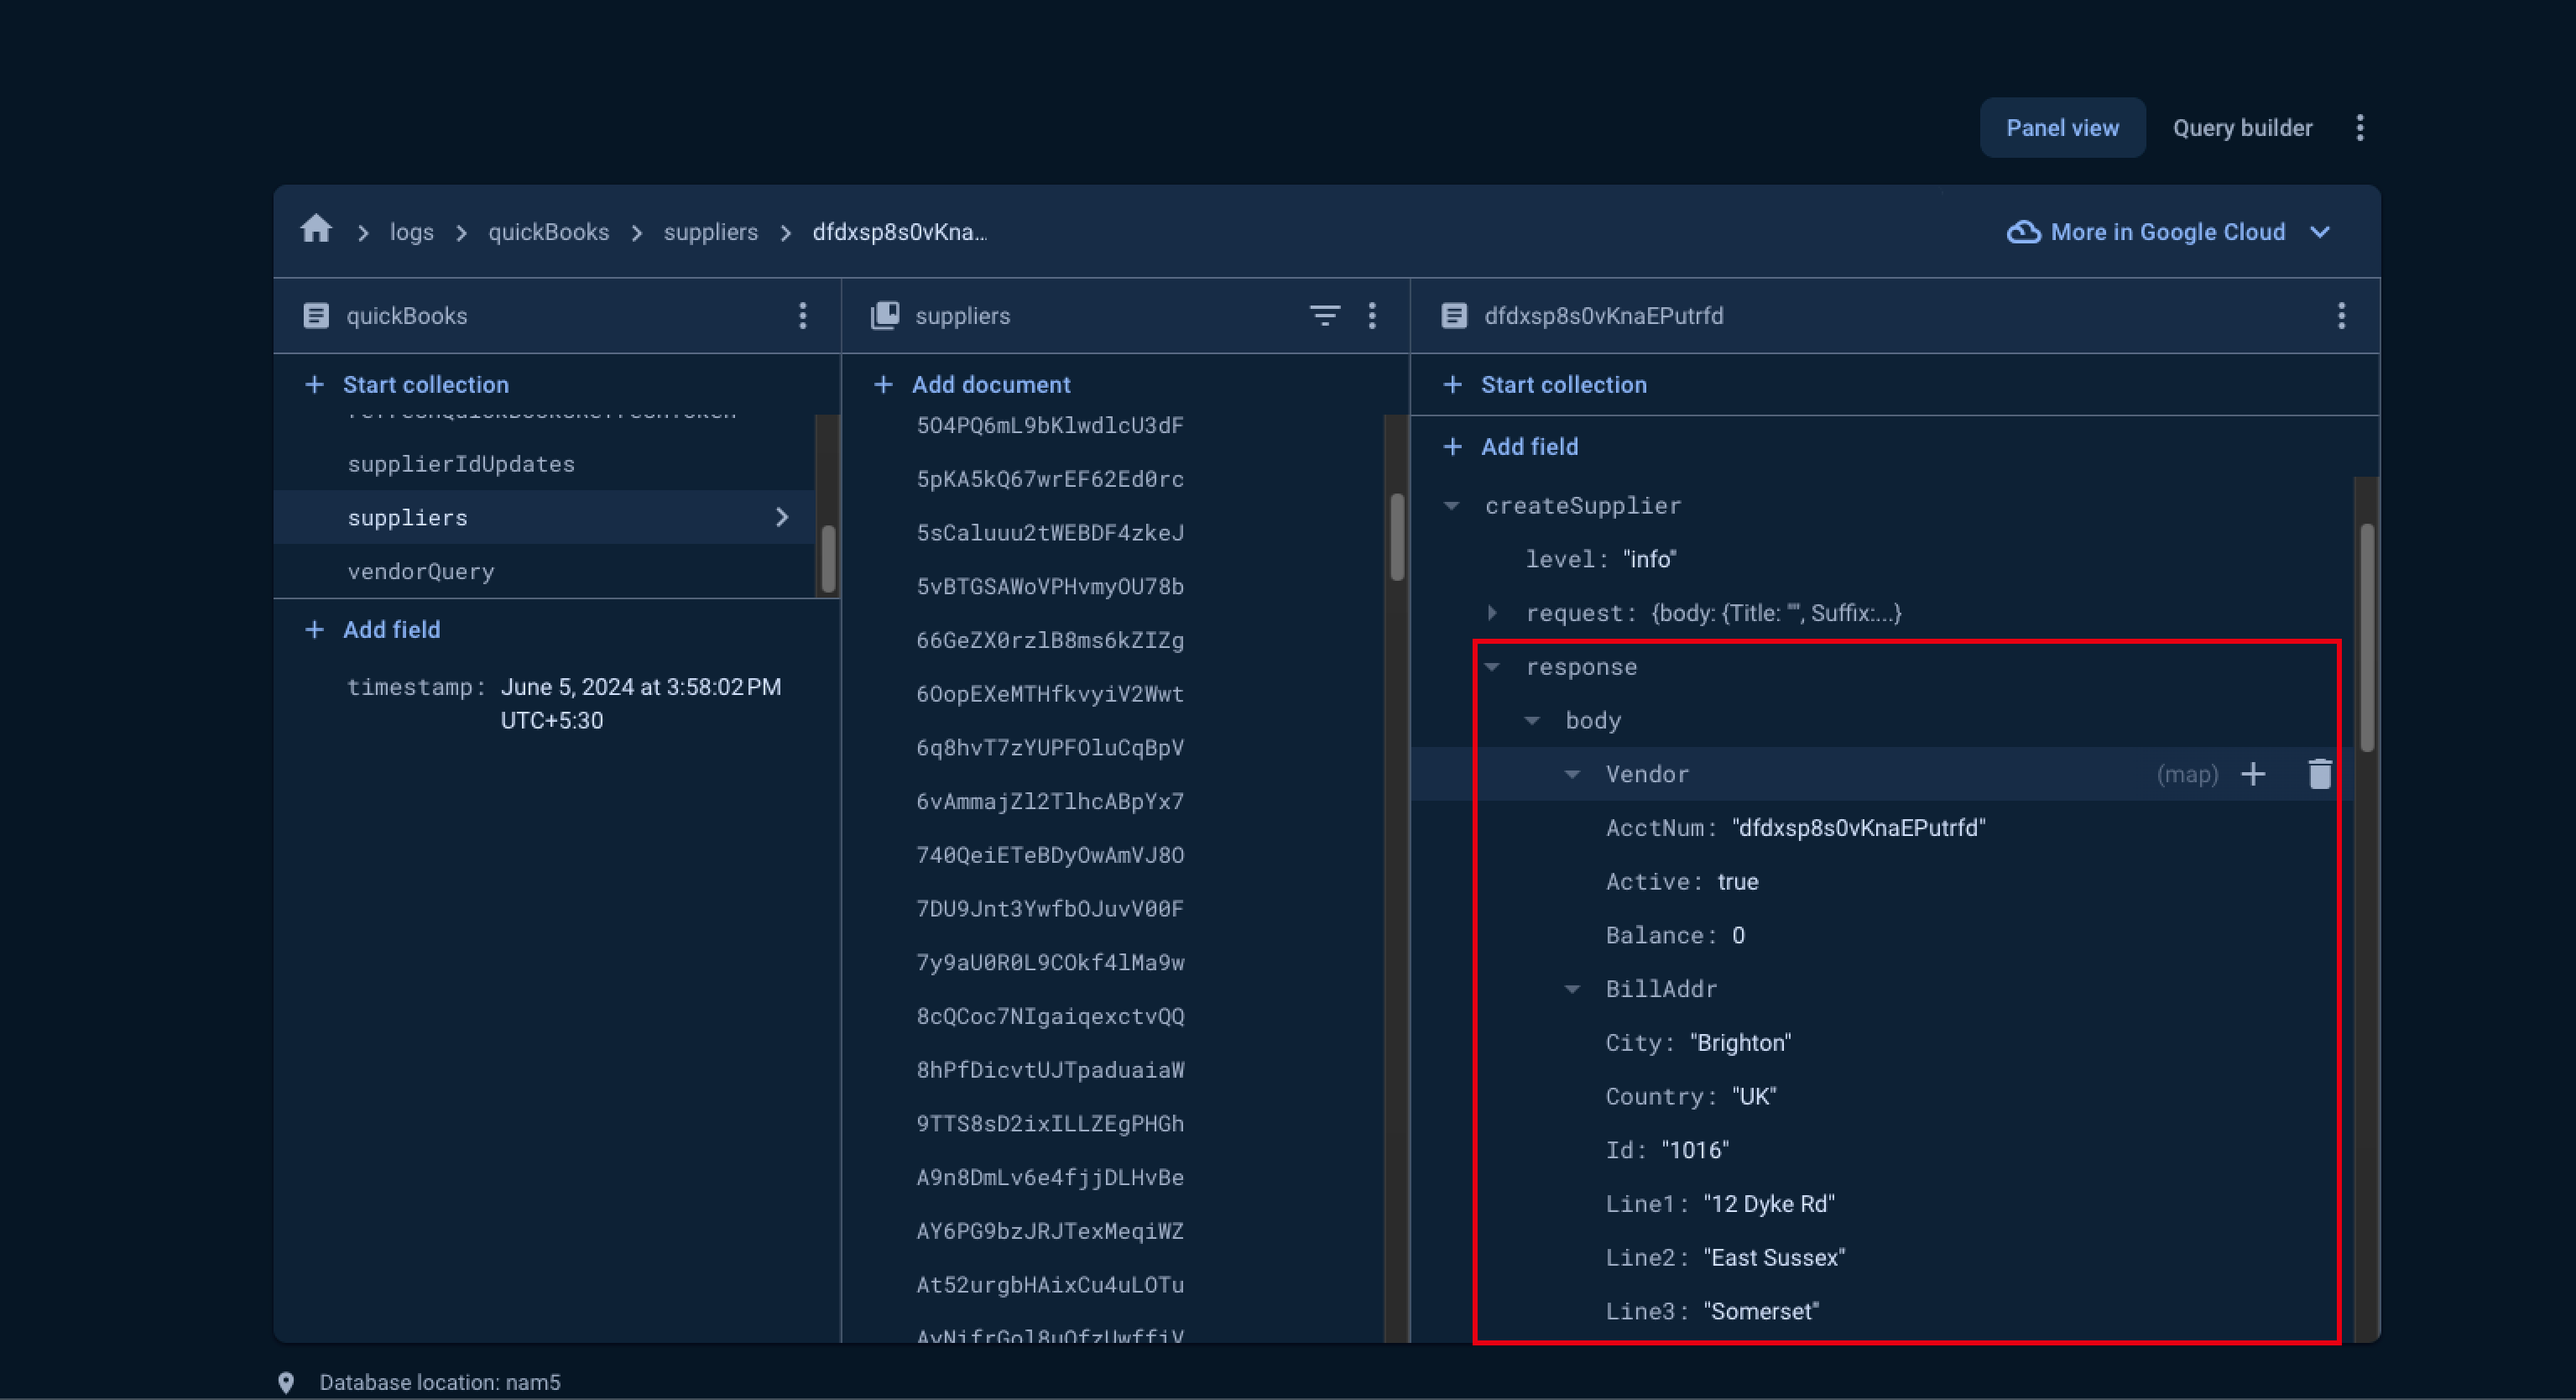Viewport: 2576px width, 1400px height.
Task: Select supplierIdUpdates collection
Action: 461,464
